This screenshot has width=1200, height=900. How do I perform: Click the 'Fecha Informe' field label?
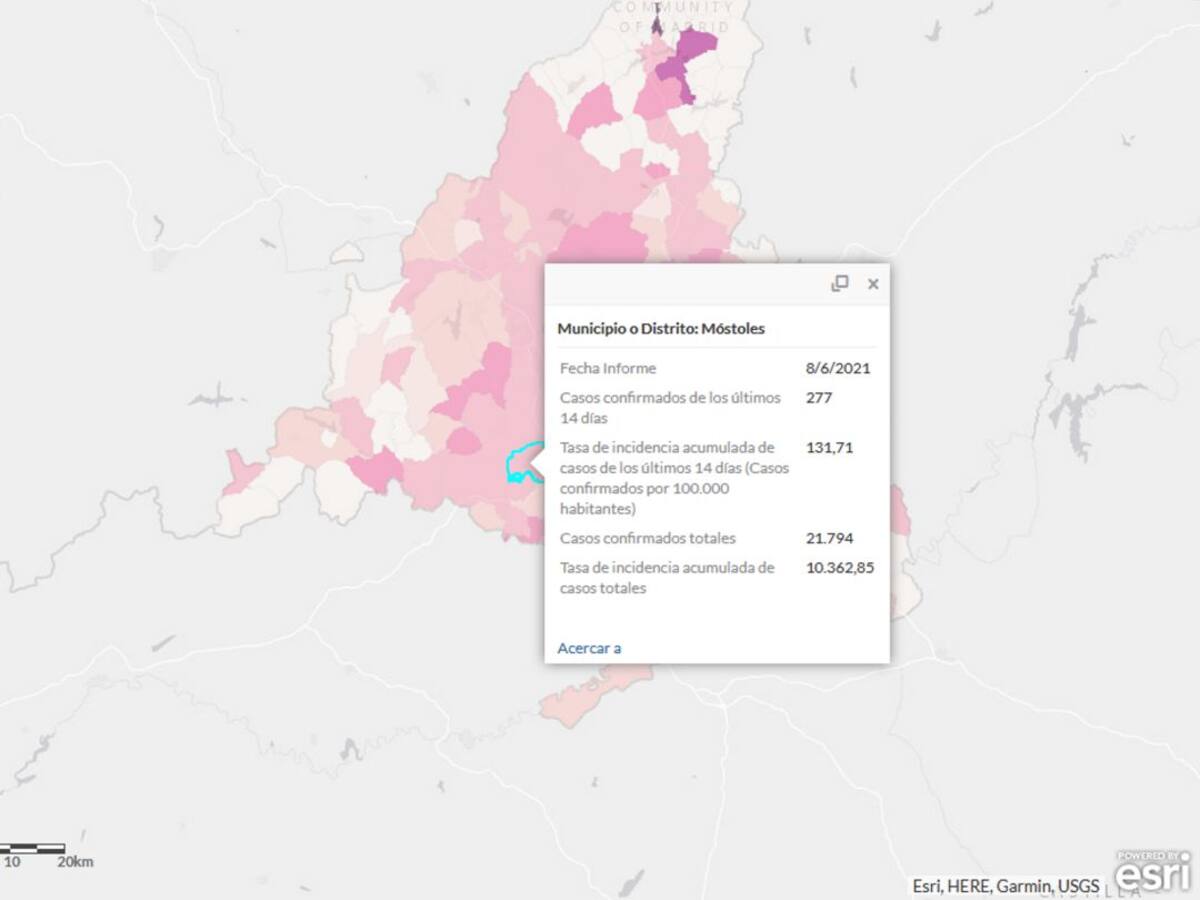608,368
